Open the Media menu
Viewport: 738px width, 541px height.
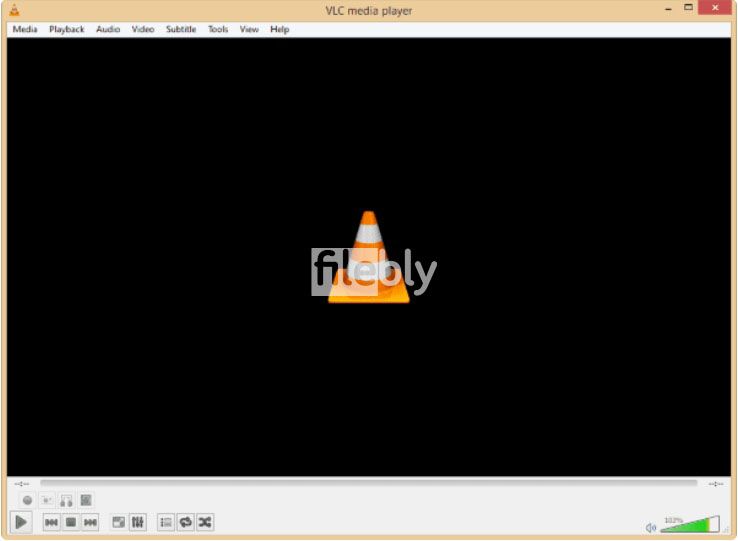point(24,29)
